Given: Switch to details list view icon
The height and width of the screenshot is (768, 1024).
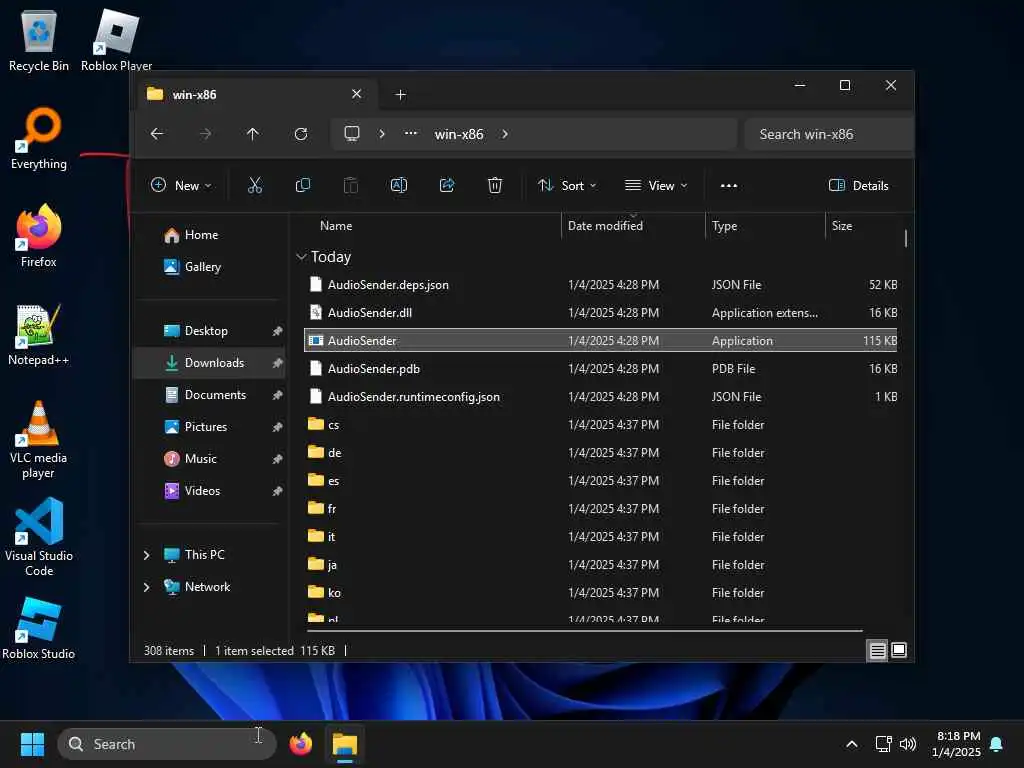Looking at the screenshot, I should pos(878,650).
